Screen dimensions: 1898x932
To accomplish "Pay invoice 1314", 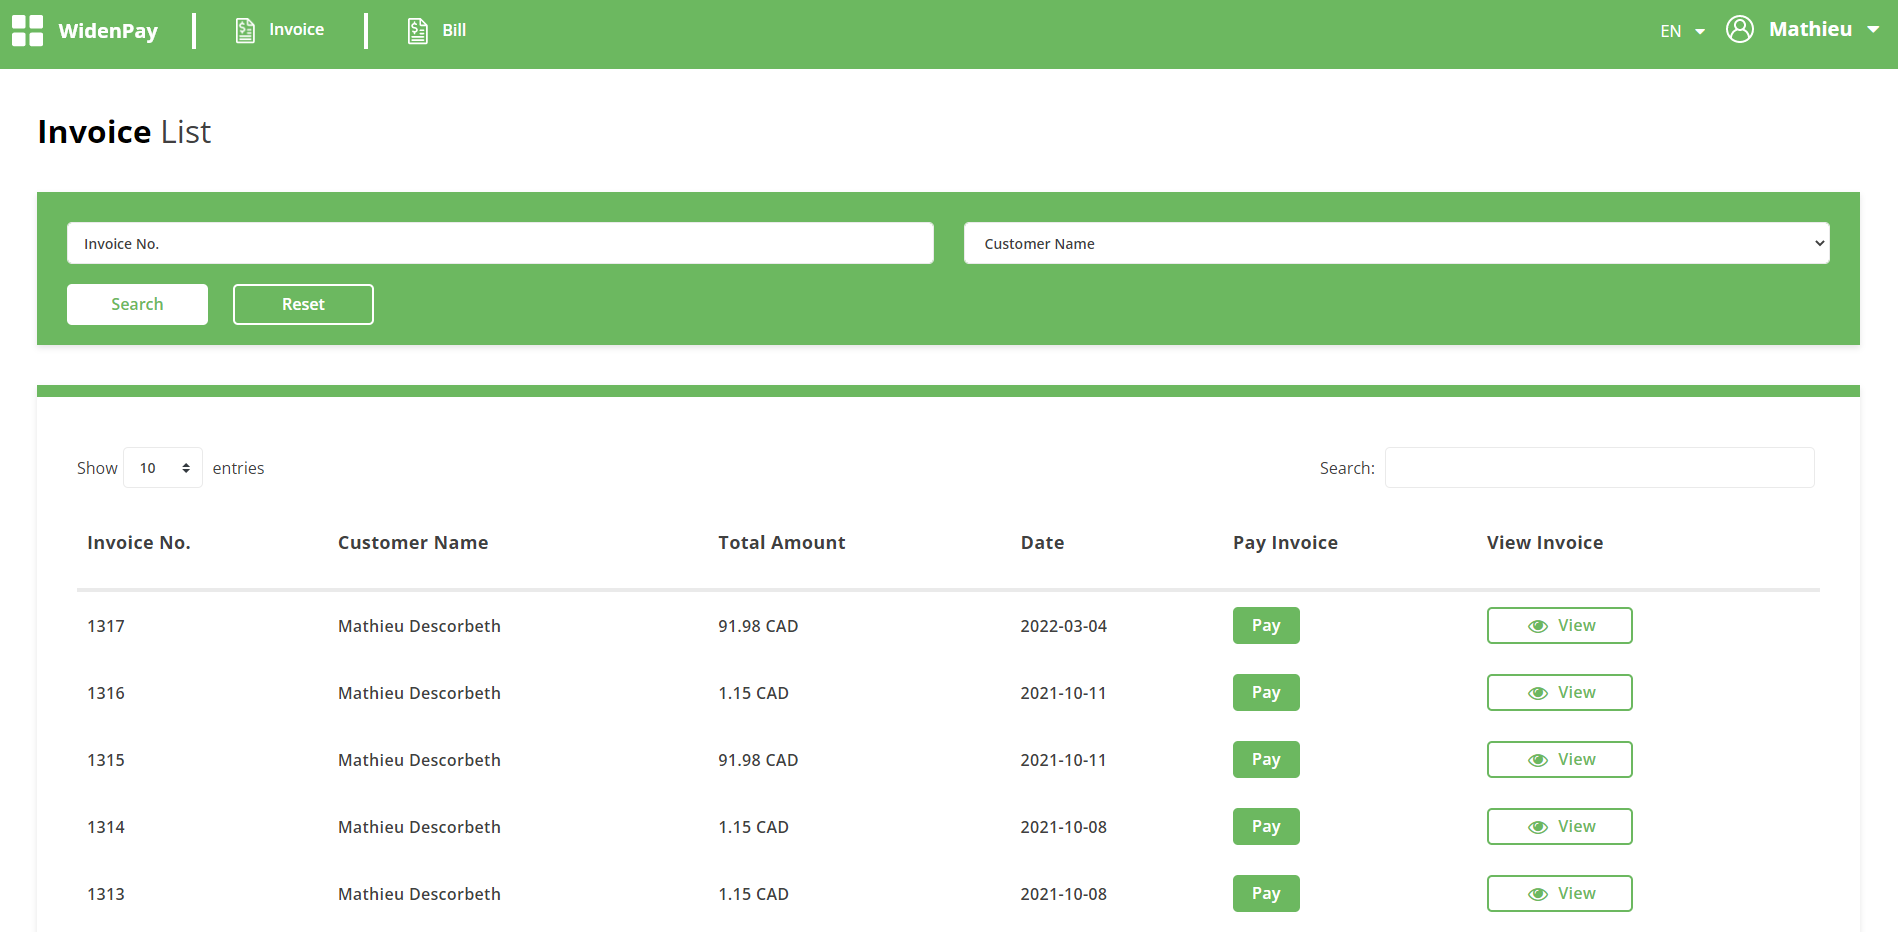I will (x=1265, y=826).
